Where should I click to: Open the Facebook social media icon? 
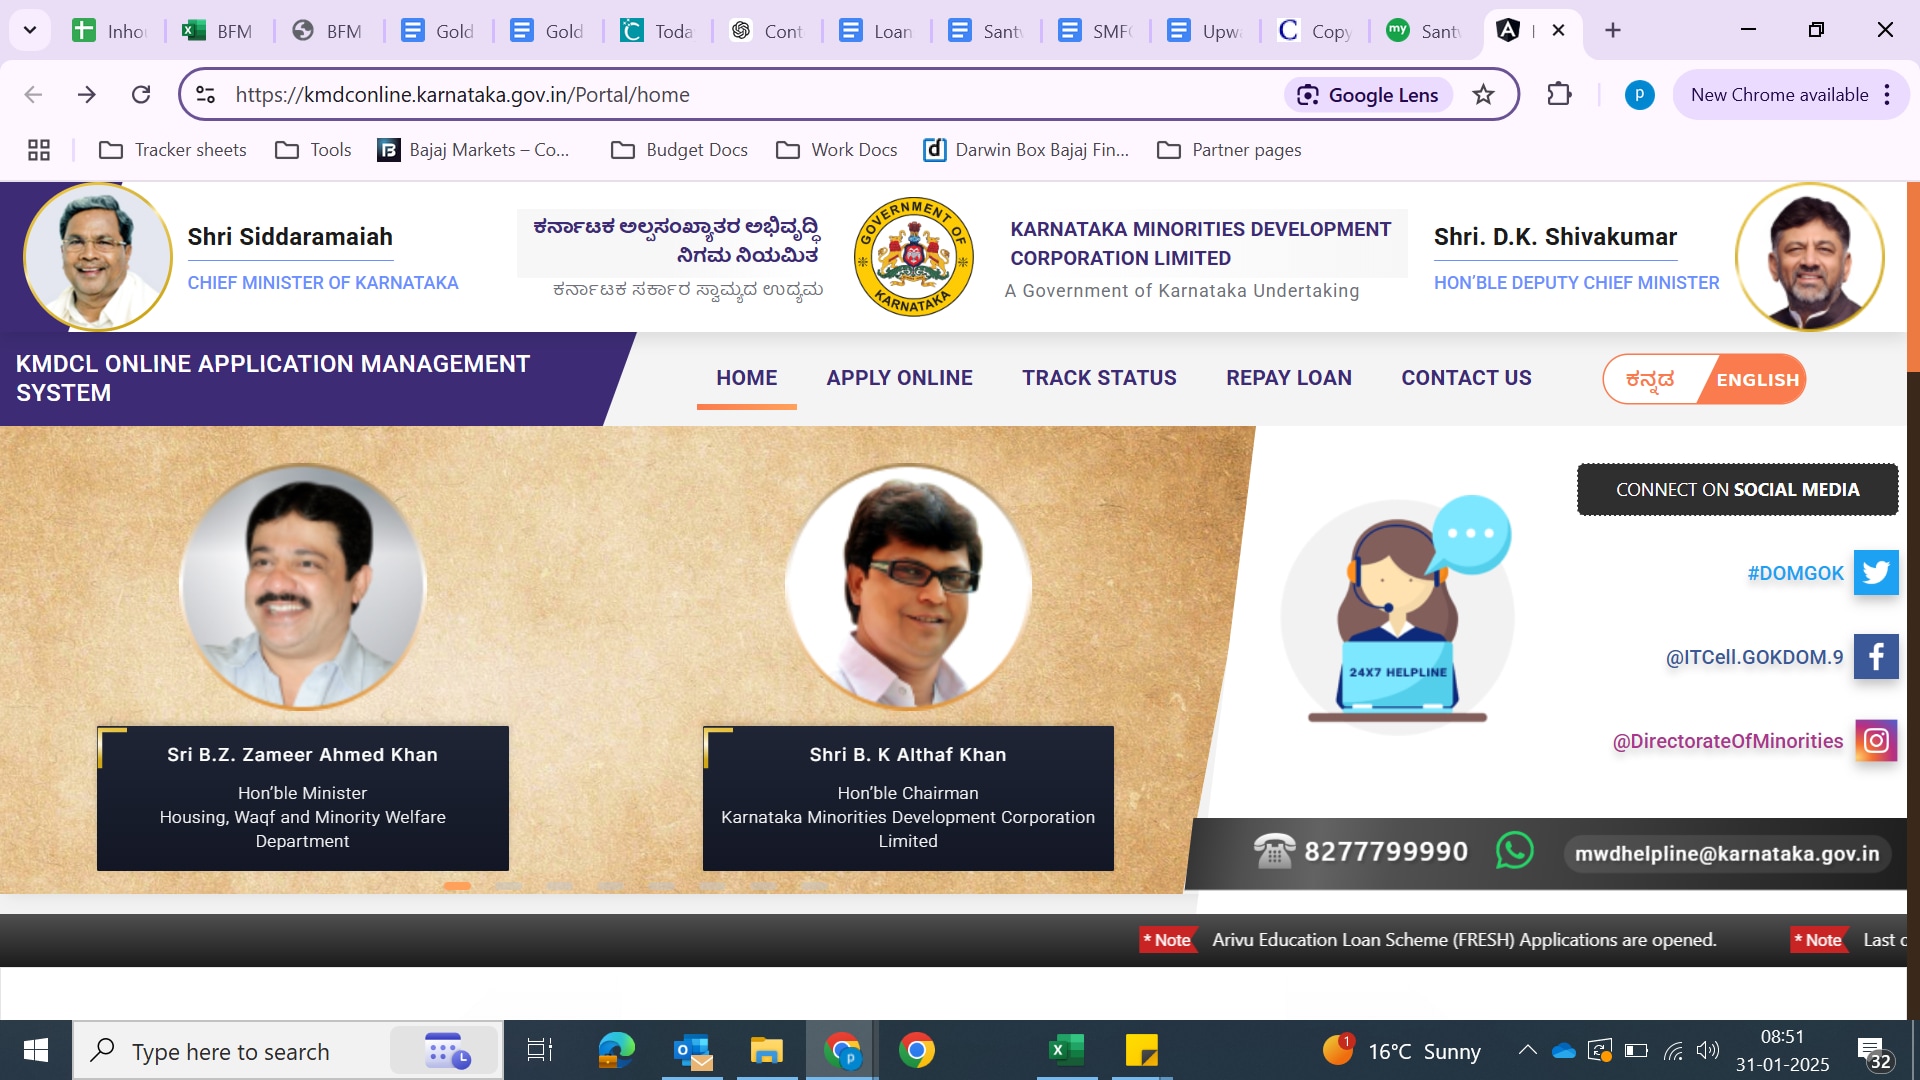(1876, 657)
